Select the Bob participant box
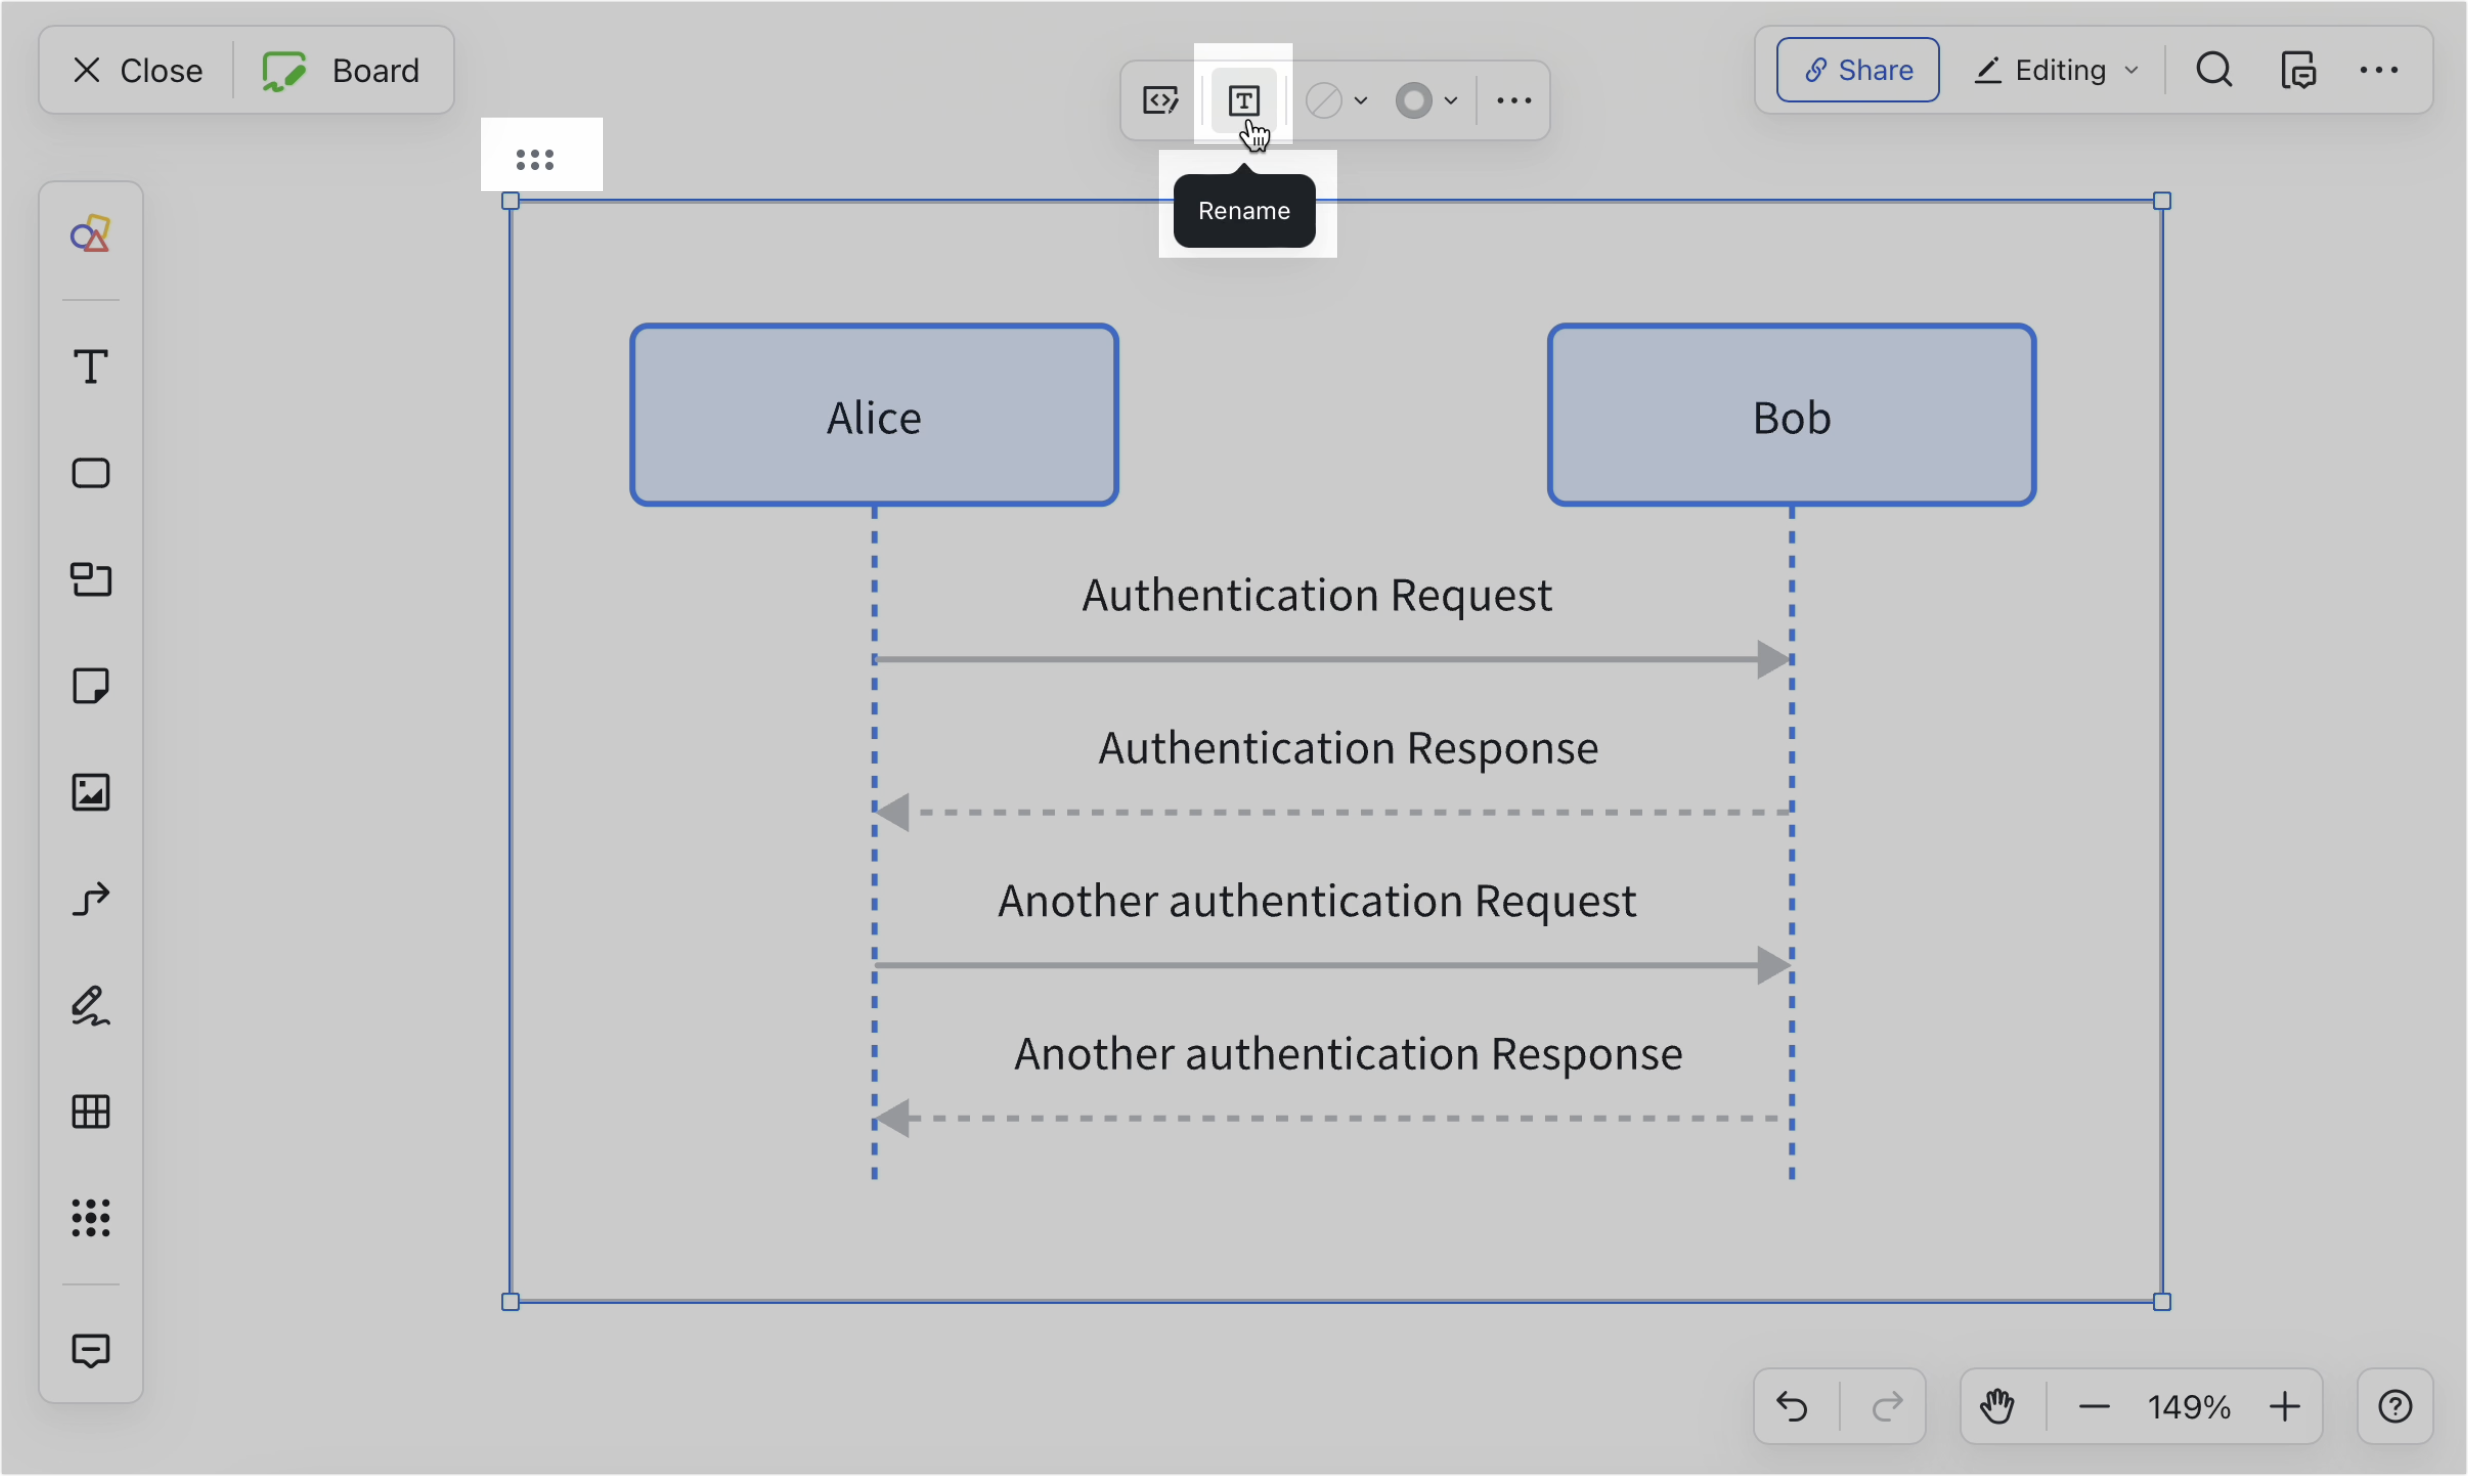The height and width of the screenshot is (1476, 2468). [x=1792, y=415]
